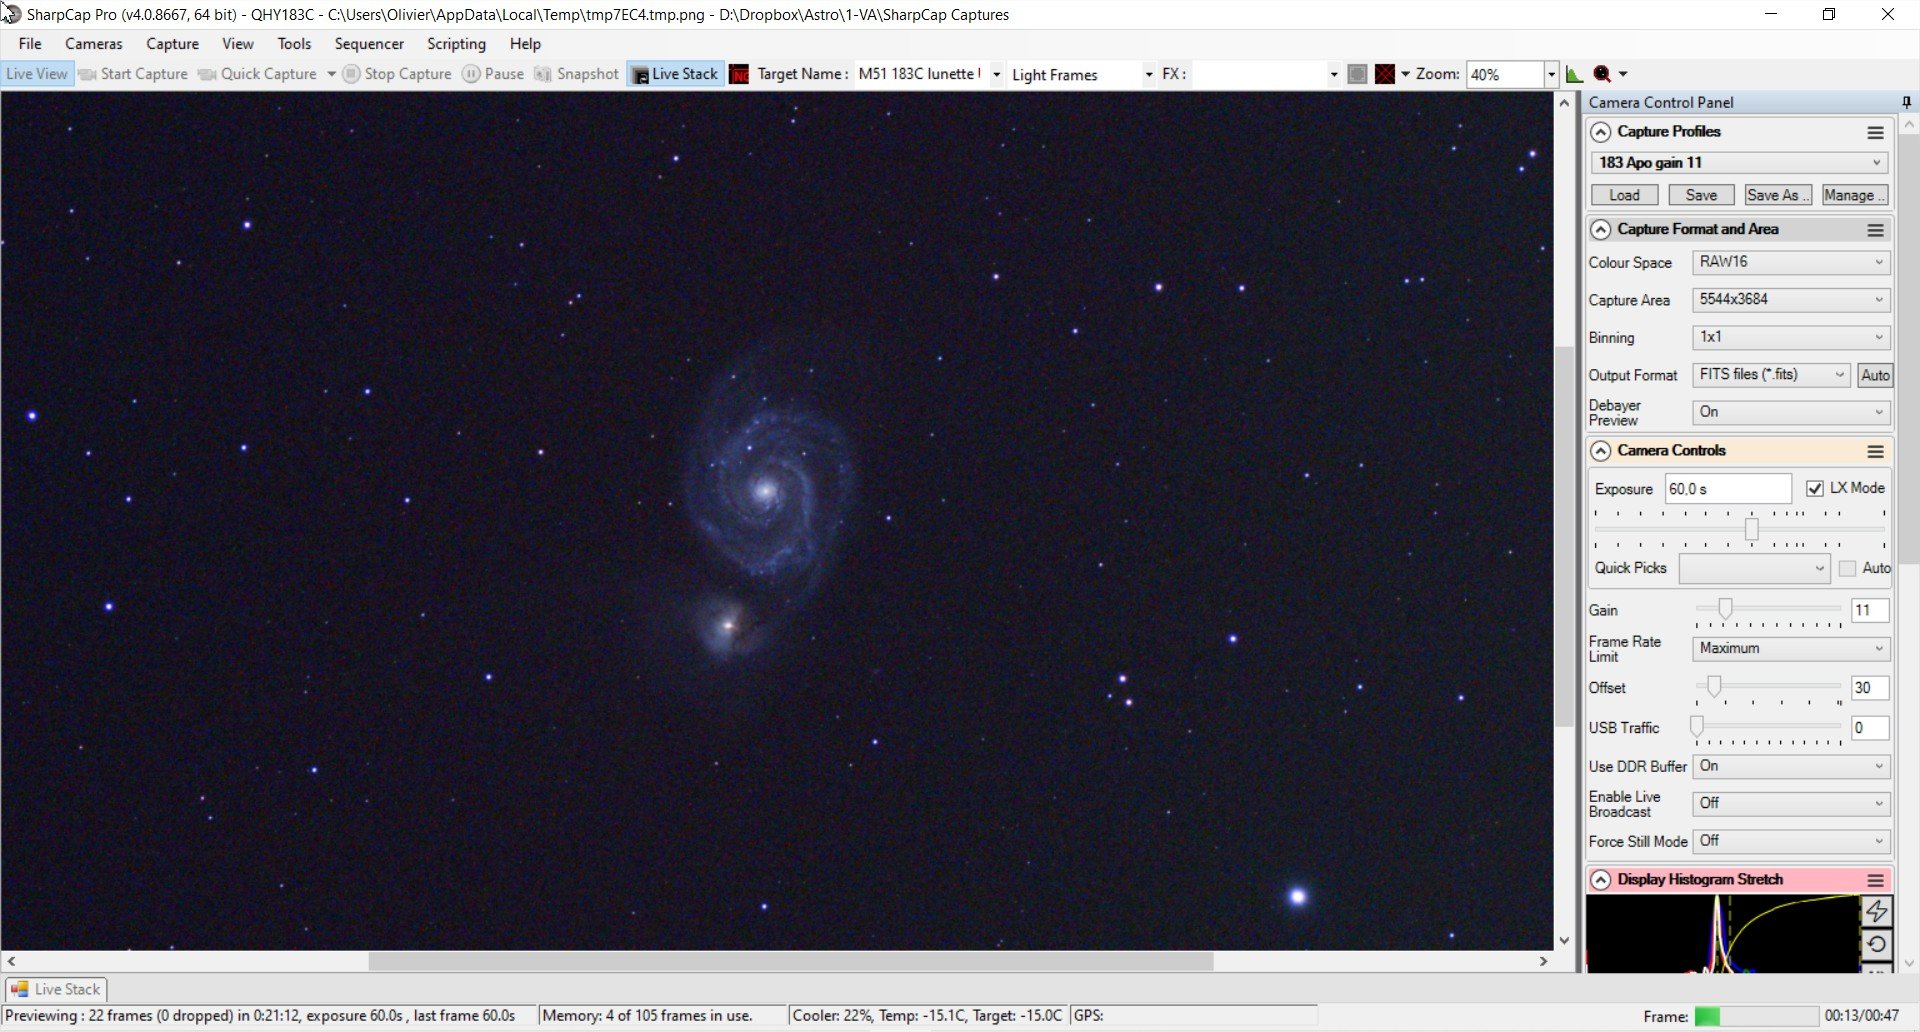Open the Frame Rate Limit dropdown
The width and height of the screenshot is (1920, 1032).
[x=1790, y=648]
